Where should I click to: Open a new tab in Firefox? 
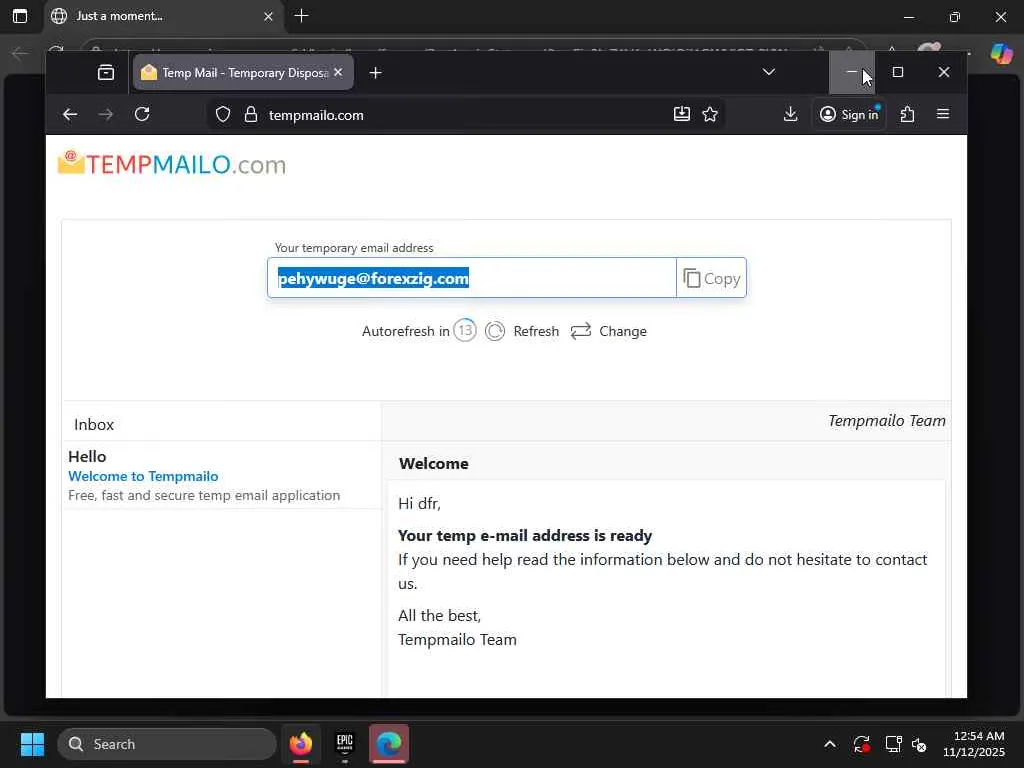click(376, 72)
